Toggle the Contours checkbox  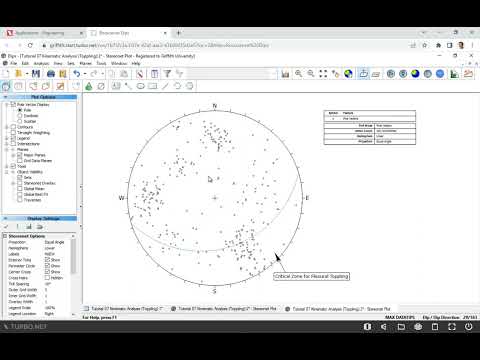[13, 127]
